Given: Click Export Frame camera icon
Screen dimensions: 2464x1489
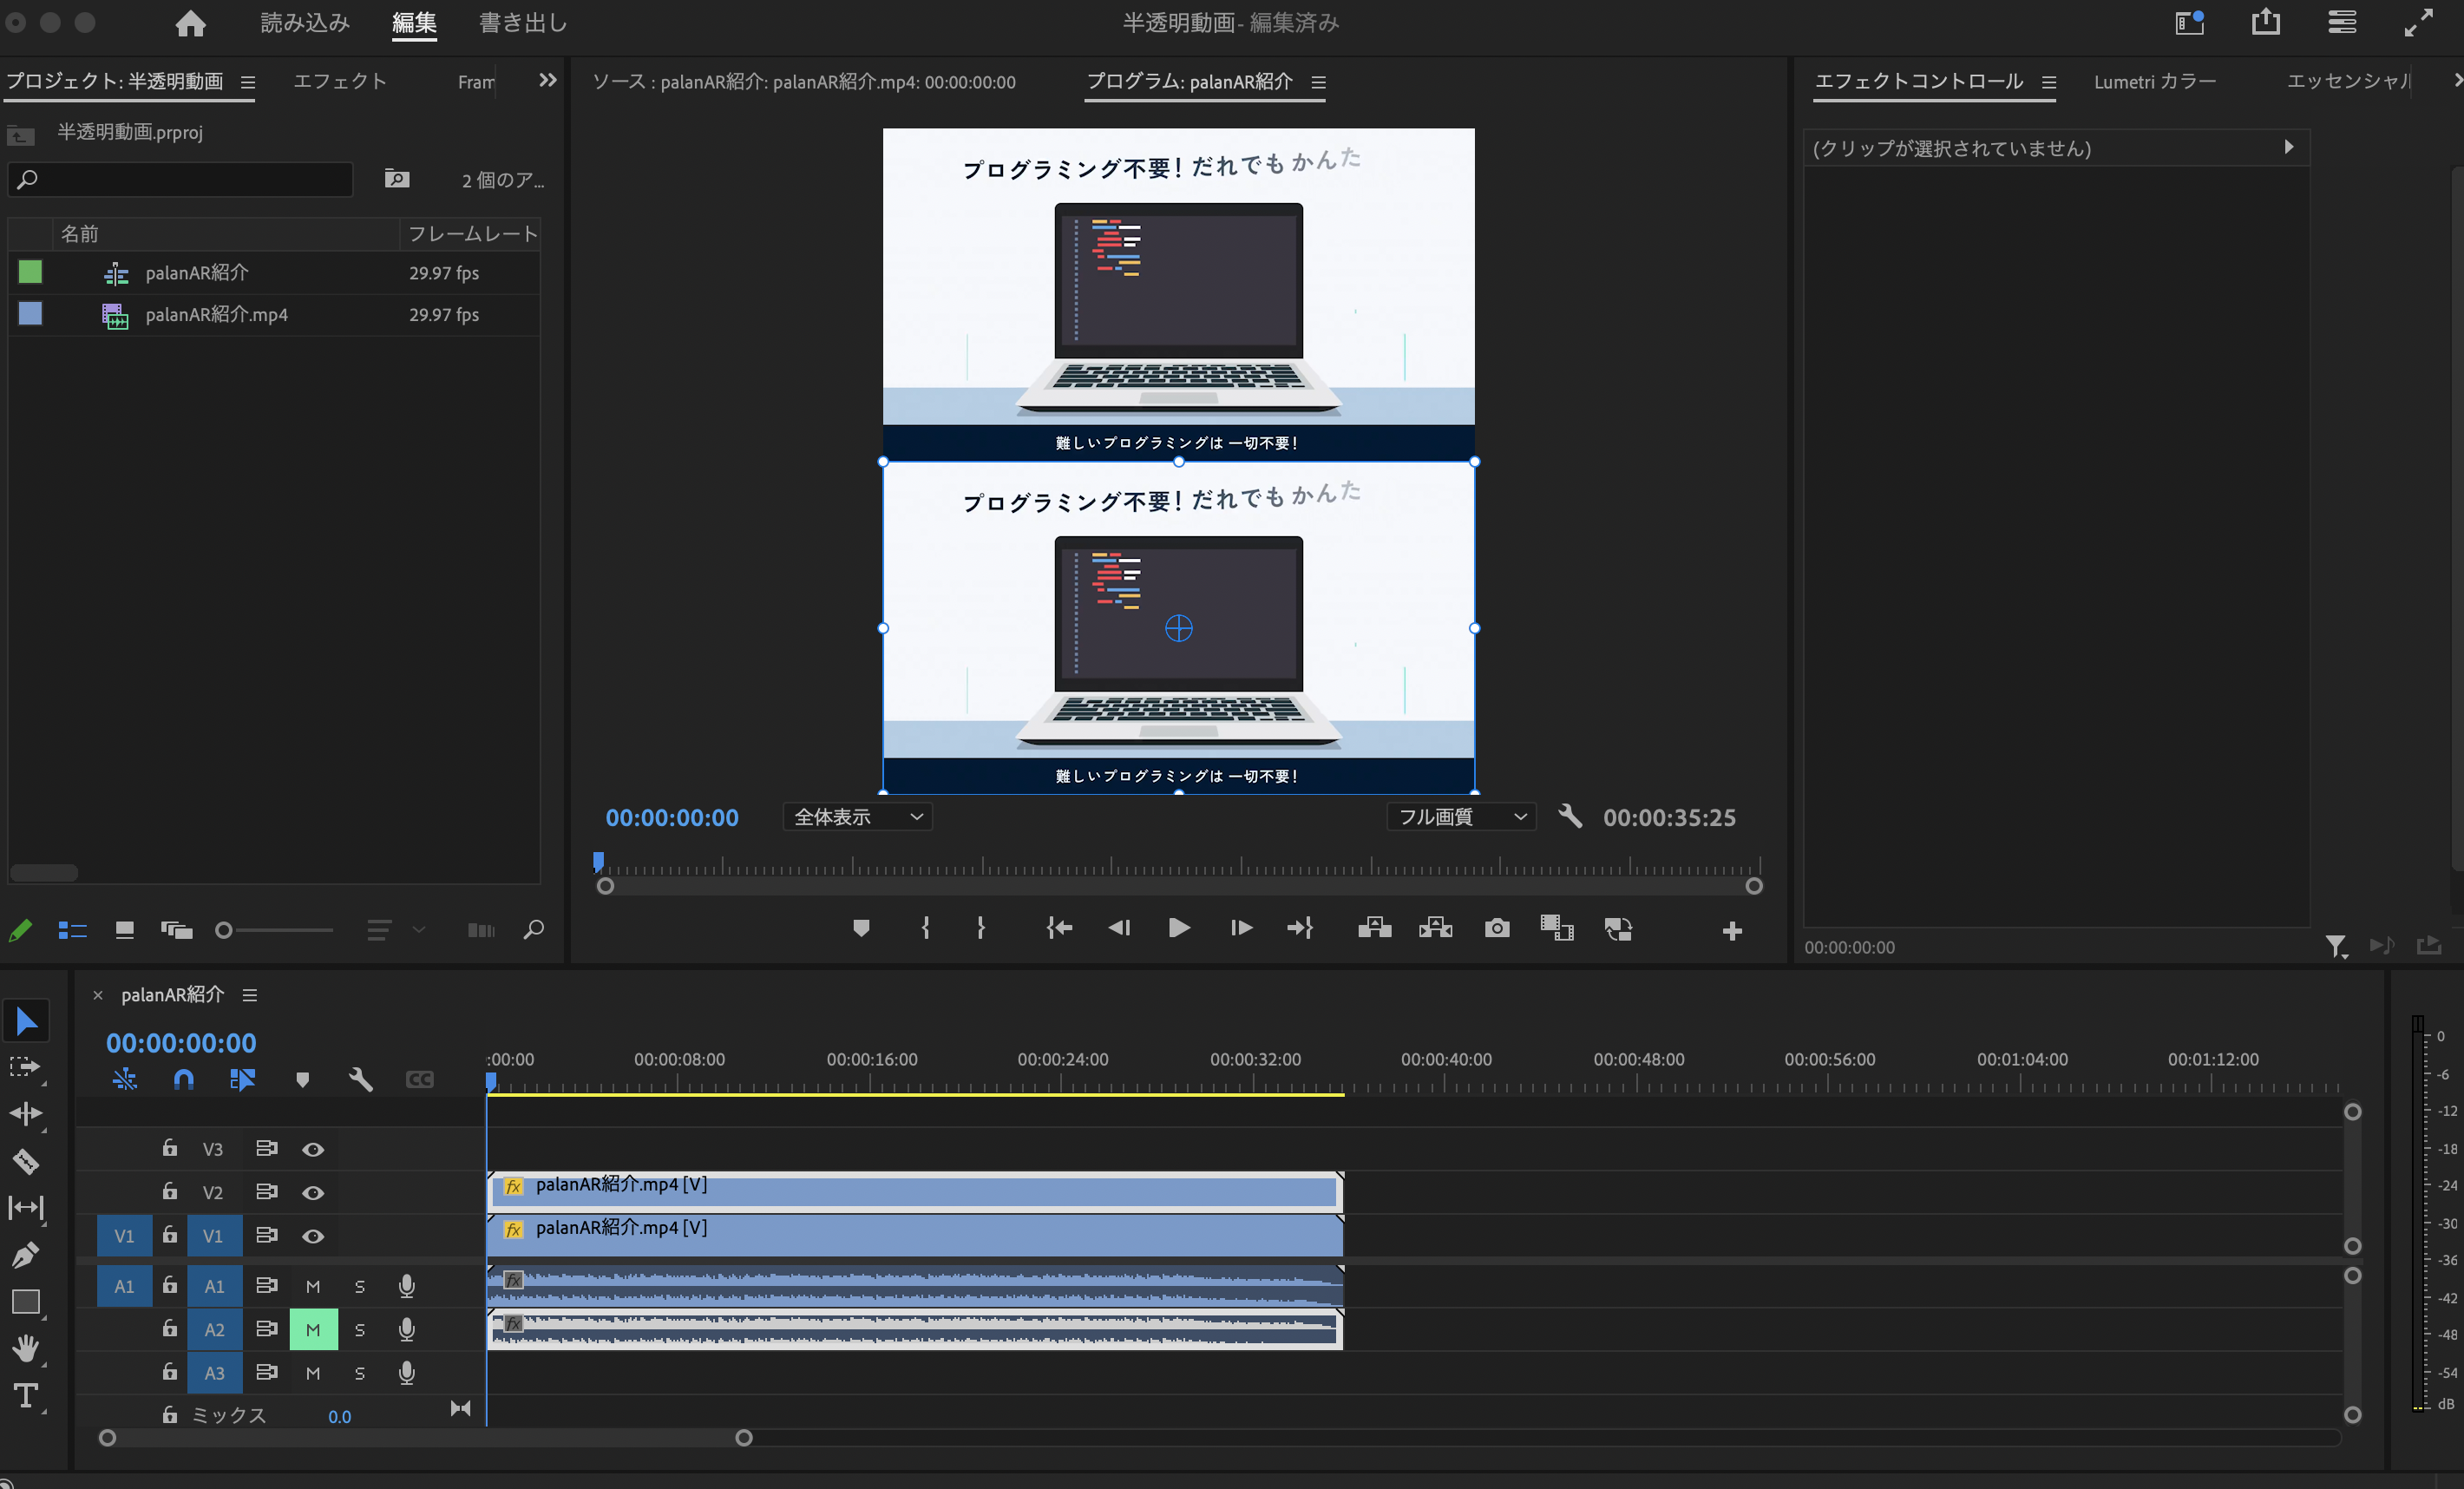Looking at the screenshot, I should tap(1497, 929).
